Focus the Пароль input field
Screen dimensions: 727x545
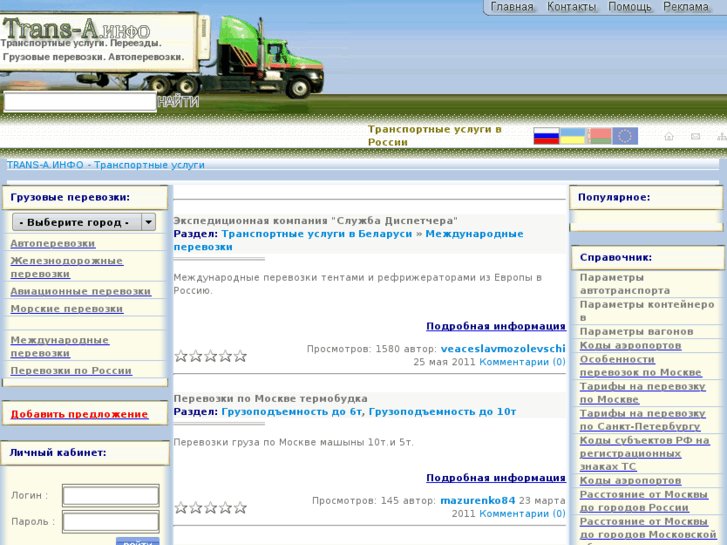(111, 521)
